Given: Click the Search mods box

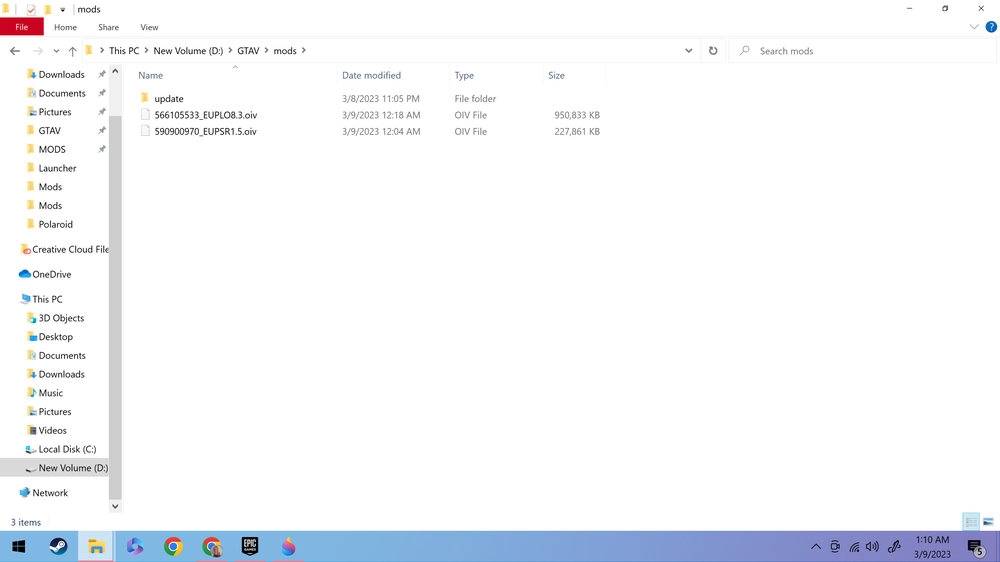Looking at the screenshot, I should pos(862,50).
